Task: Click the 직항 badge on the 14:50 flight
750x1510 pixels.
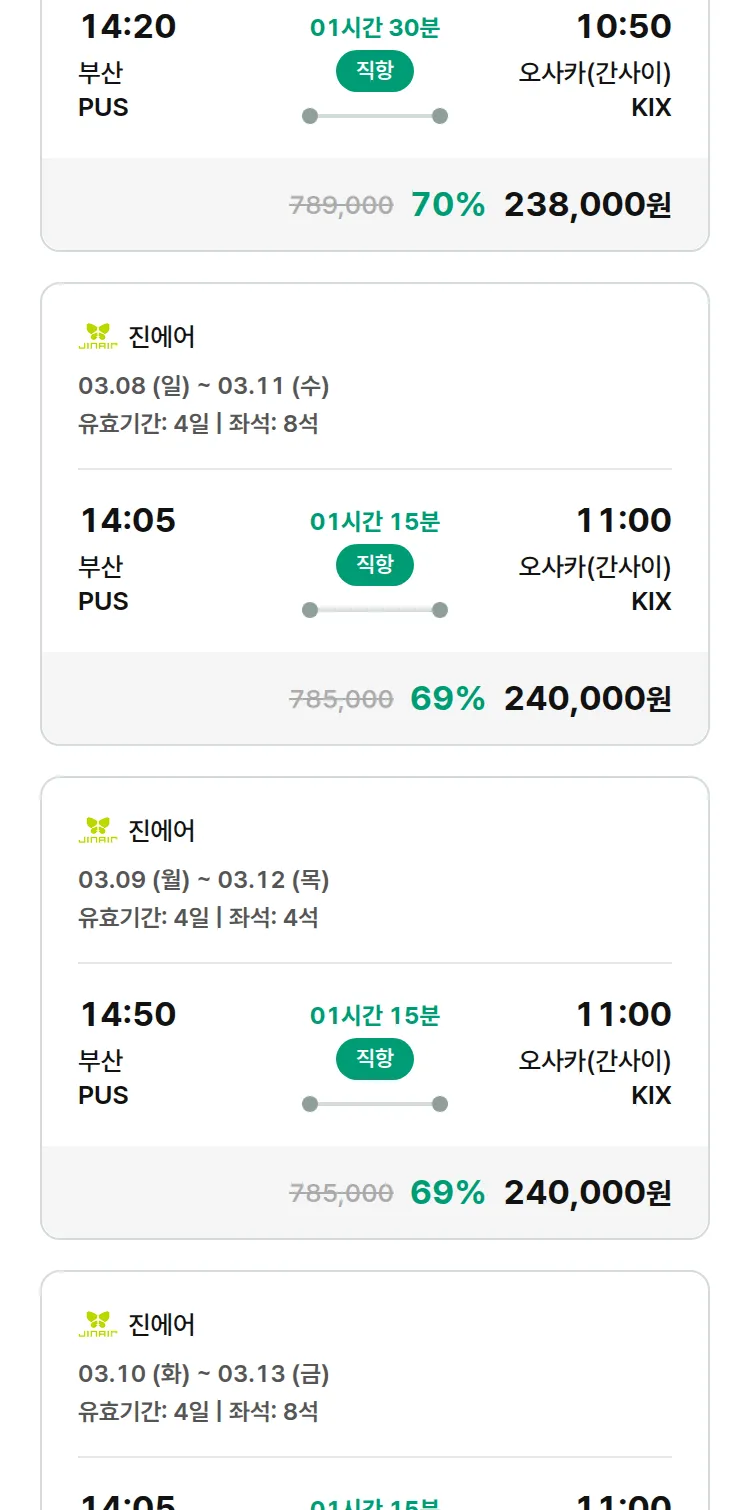Action: tap(375, 1059)
